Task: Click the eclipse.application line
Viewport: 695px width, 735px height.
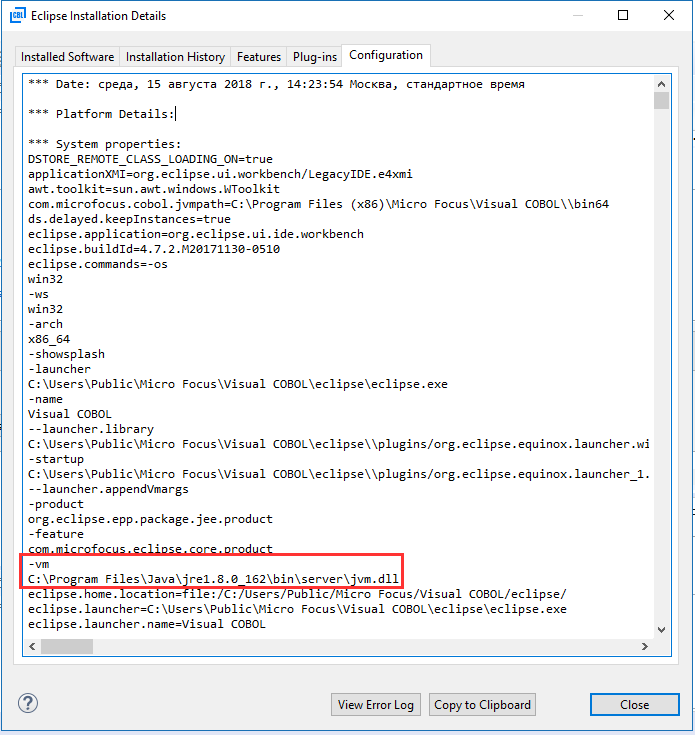Action: (x=195, y=234)
